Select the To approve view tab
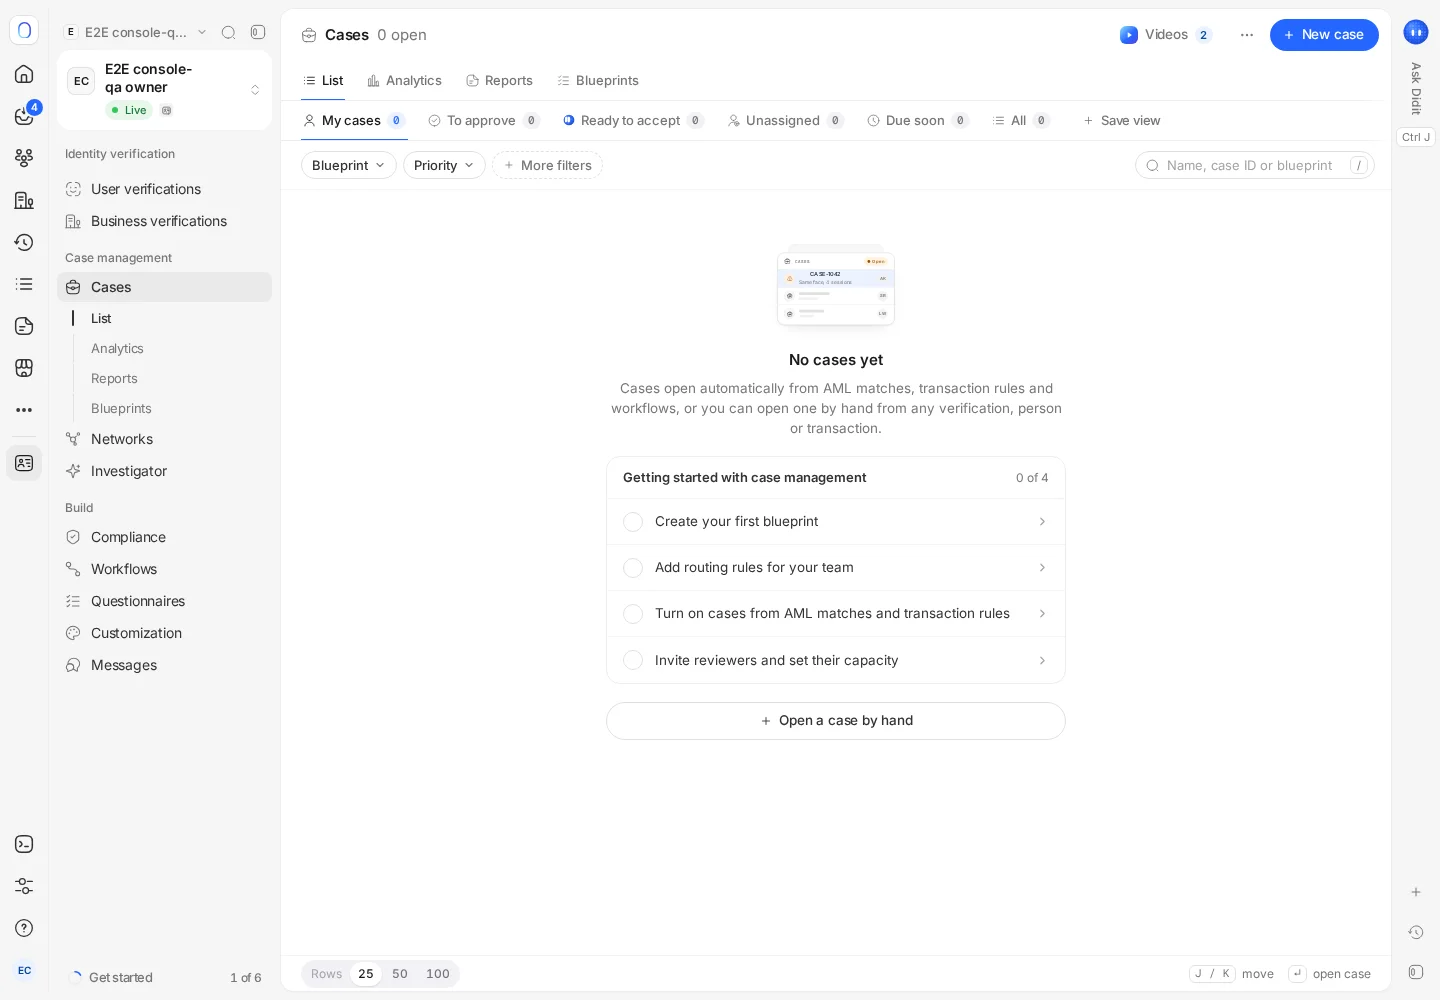 tap(483, 121)
